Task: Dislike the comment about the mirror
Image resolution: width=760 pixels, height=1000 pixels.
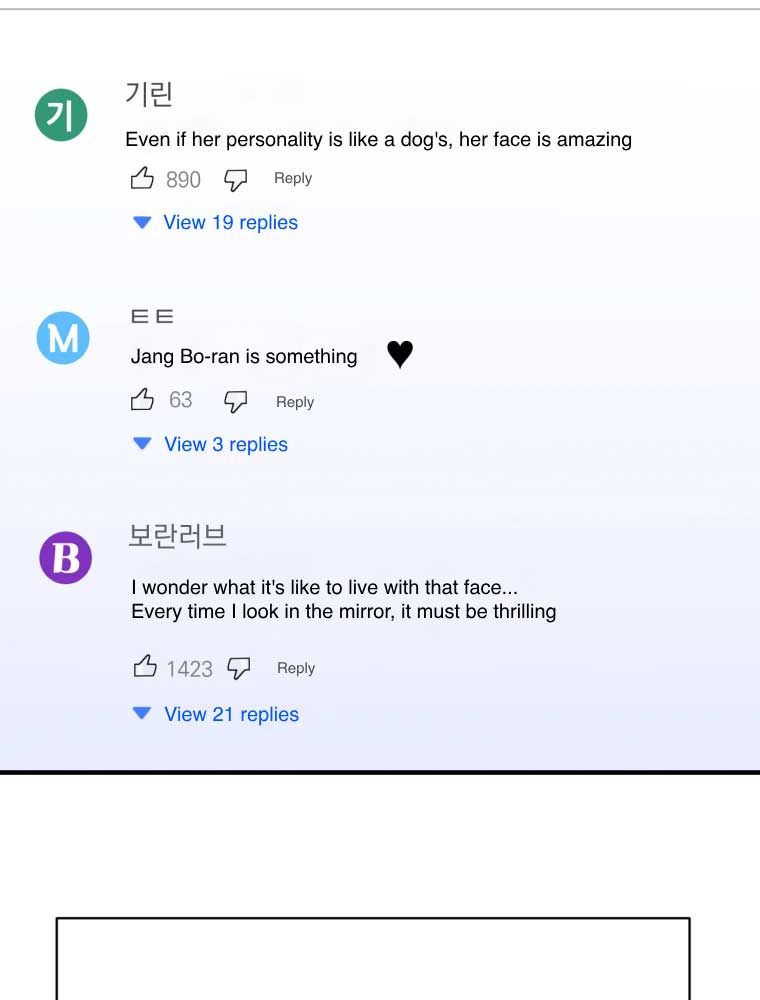Action: (x=238, y=668)
